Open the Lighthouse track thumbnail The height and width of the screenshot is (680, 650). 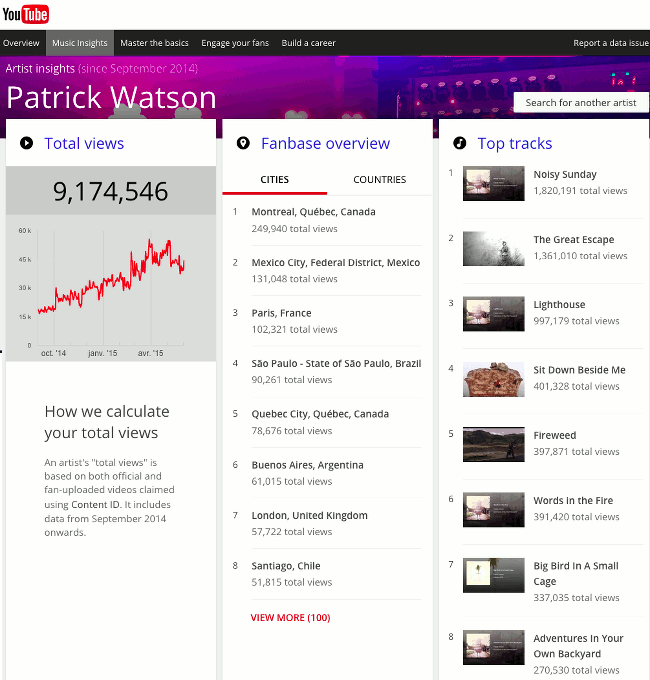click(x=493, y=314)
